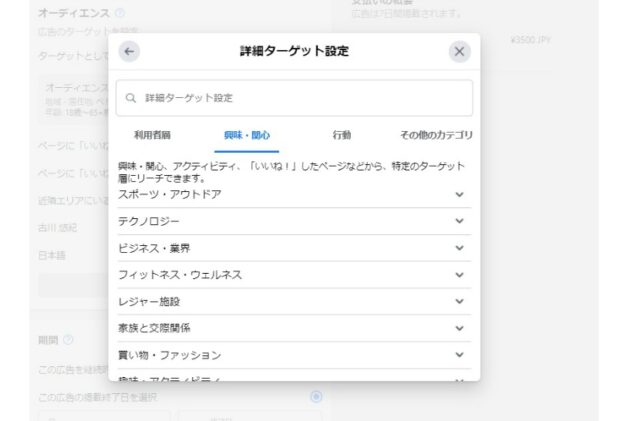630x421 pixels.
Task: Click the info icon beside オーディエンス
Action: 120,13
